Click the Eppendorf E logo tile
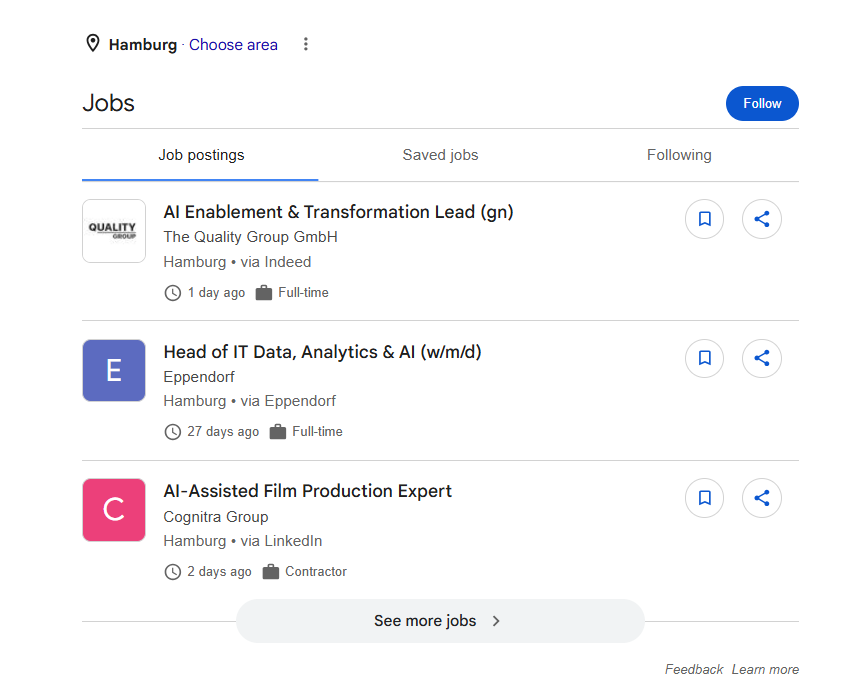 click(114, 370)
